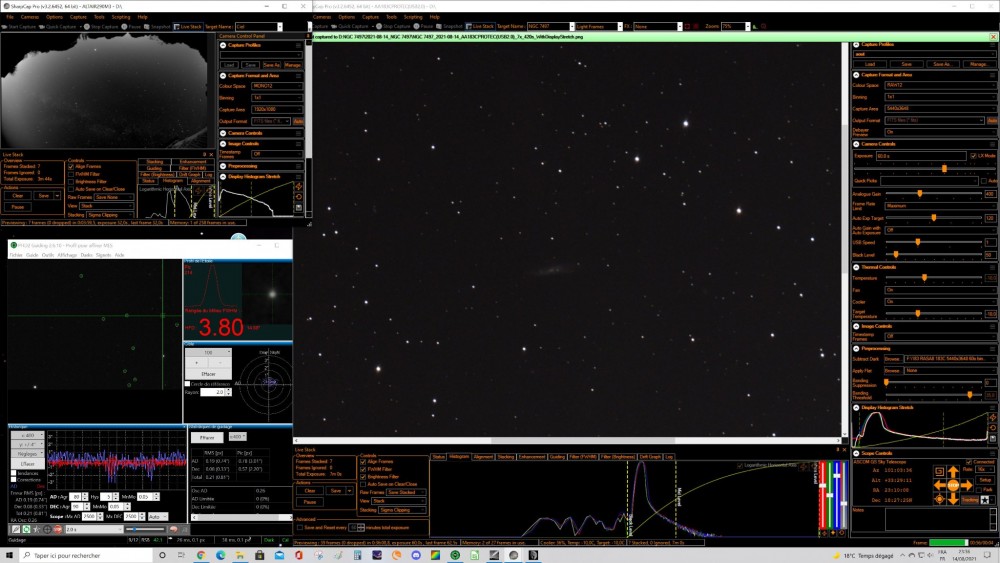
Task: Click the left arrow in Scope Controls
Action: (939, 485)
